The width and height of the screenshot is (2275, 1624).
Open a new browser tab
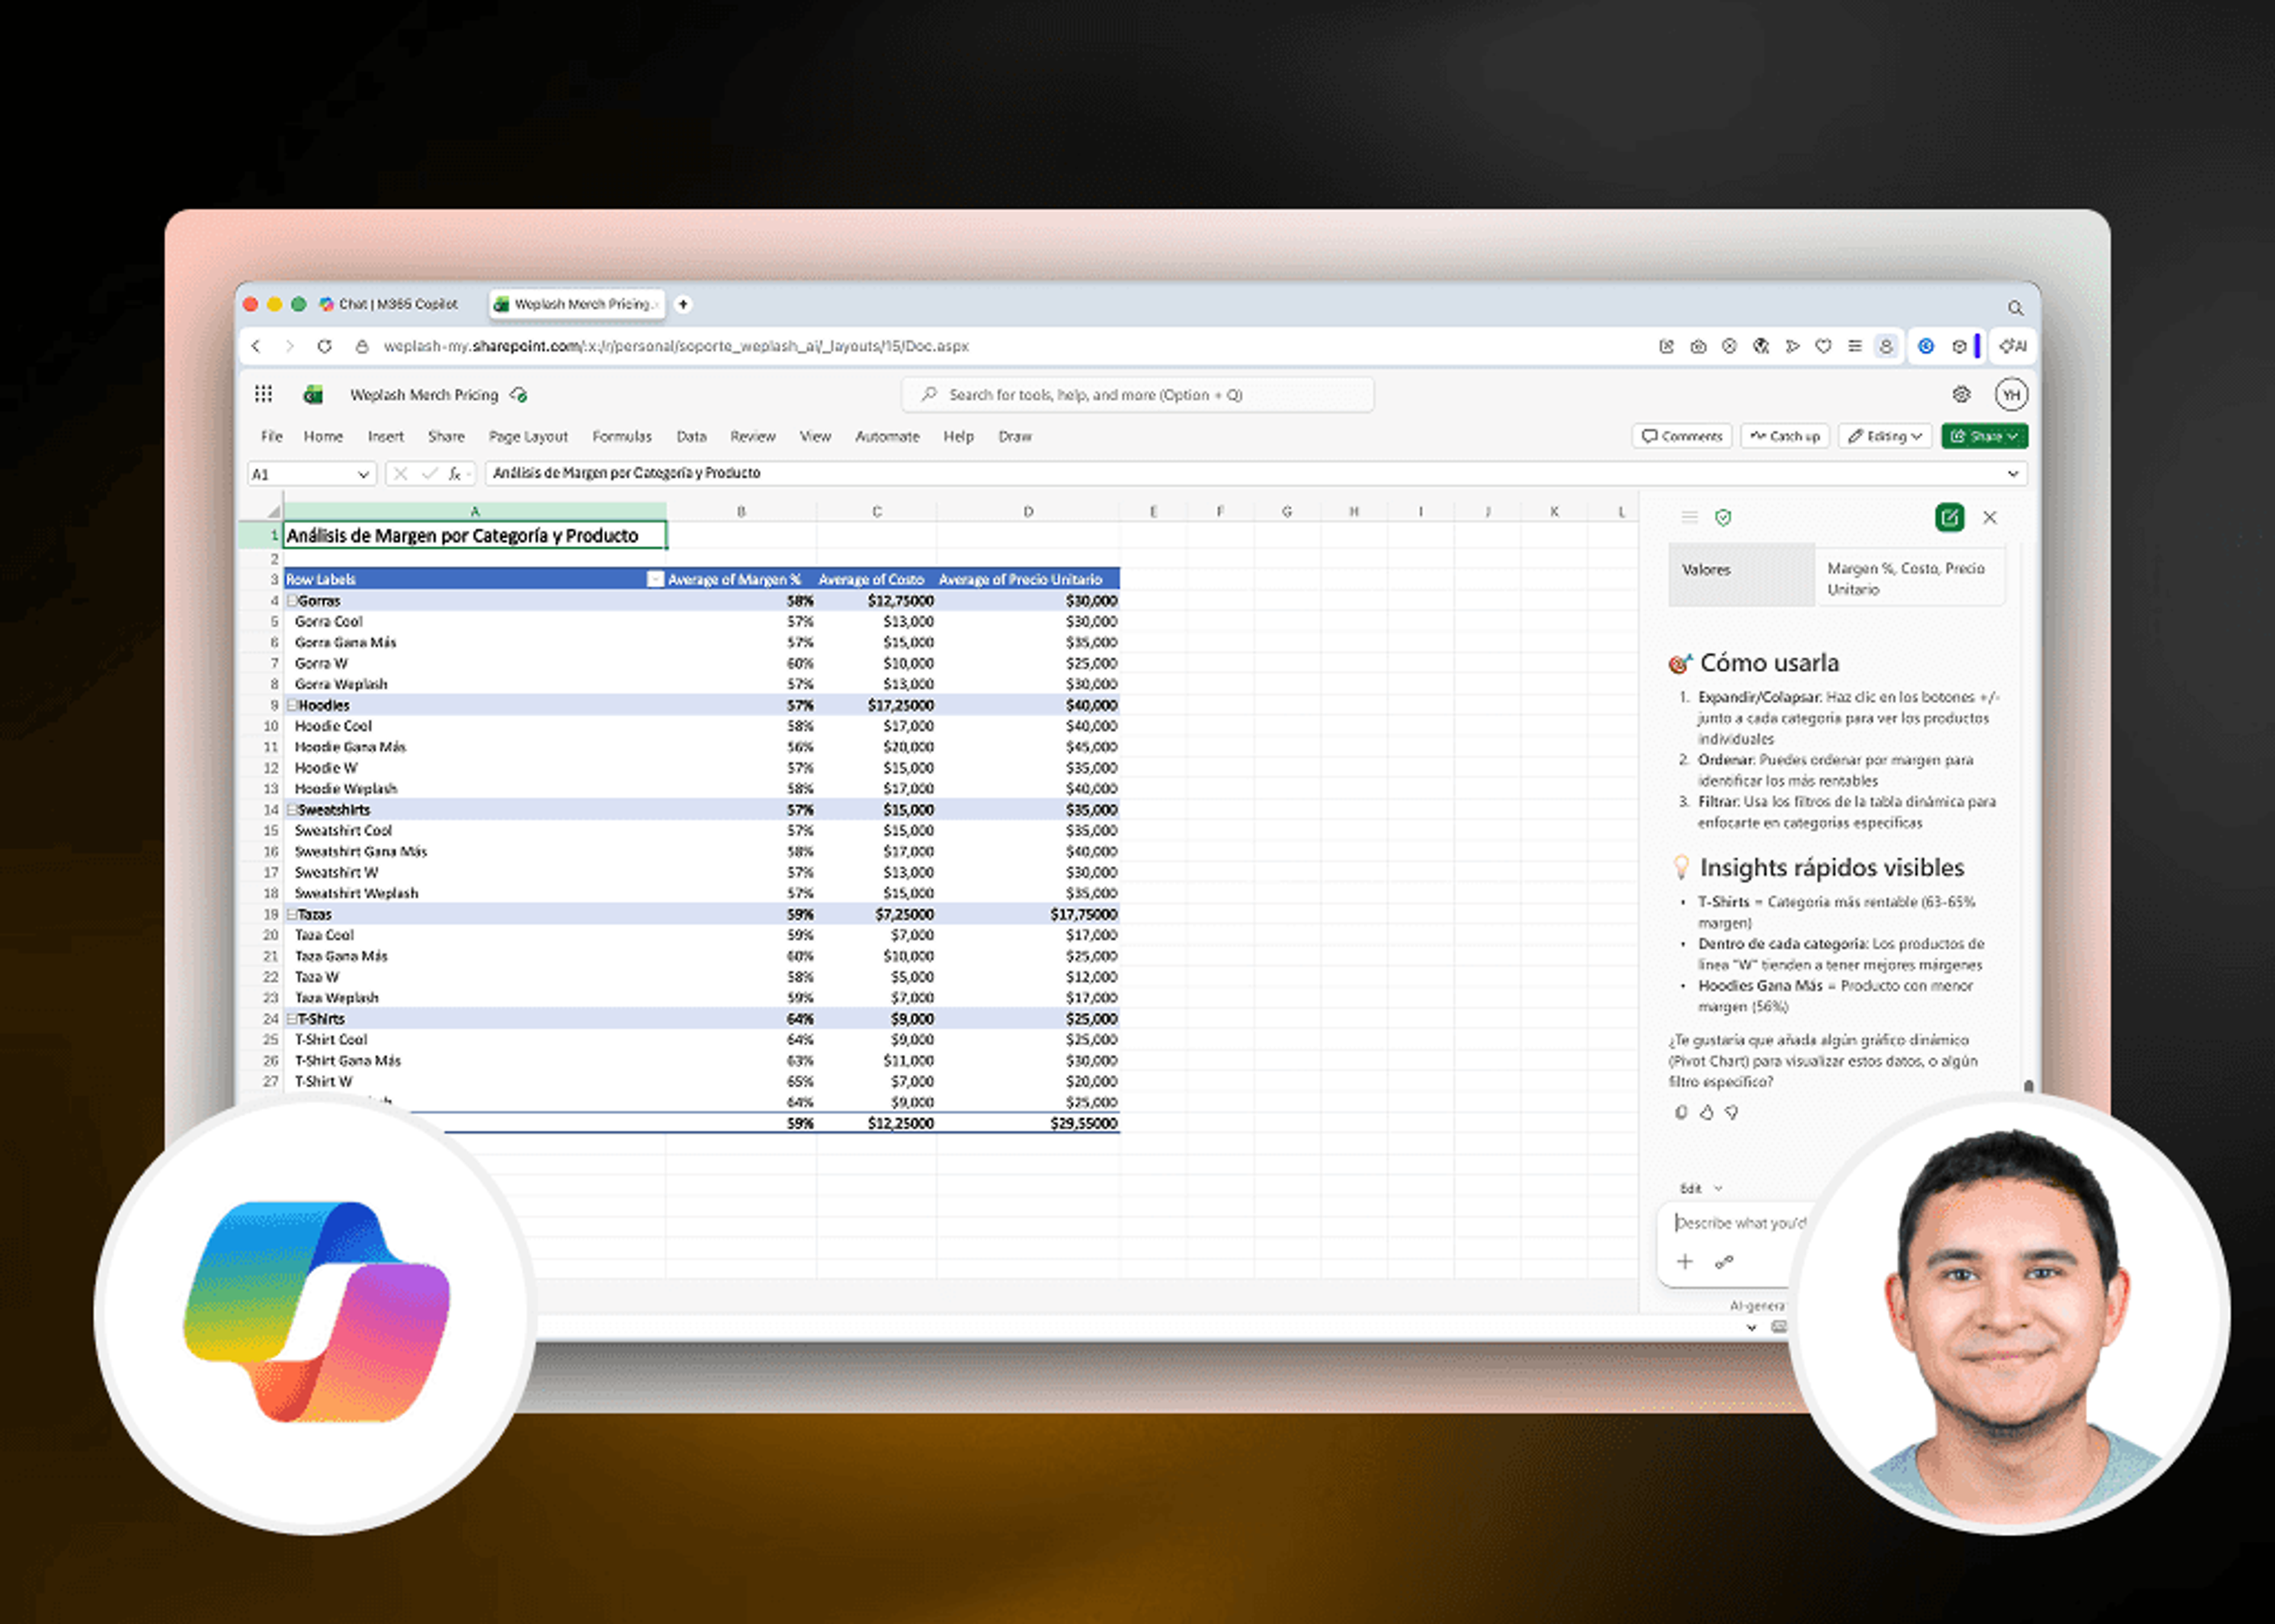point(683,304)
